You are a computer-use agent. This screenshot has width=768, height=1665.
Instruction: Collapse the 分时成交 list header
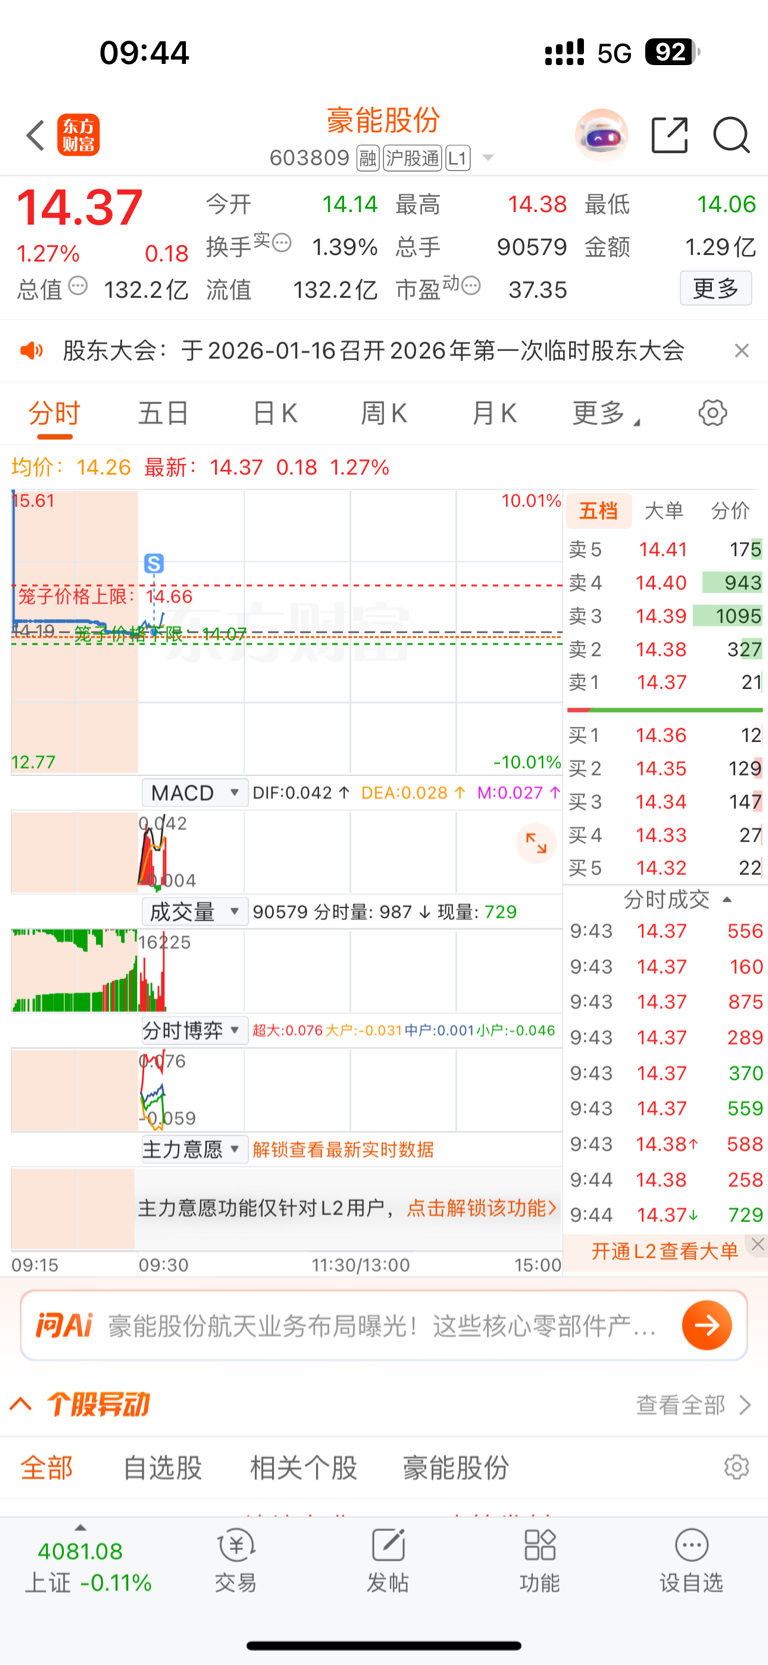coord(678,899)
